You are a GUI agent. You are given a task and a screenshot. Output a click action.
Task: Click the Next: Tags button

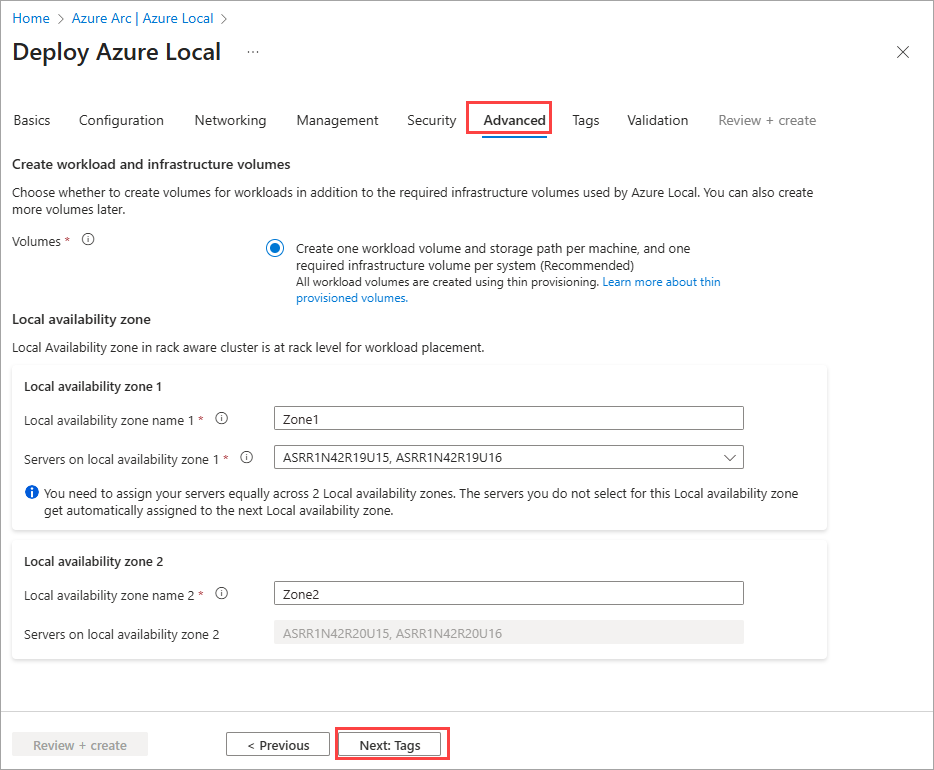tap(390, 745)
